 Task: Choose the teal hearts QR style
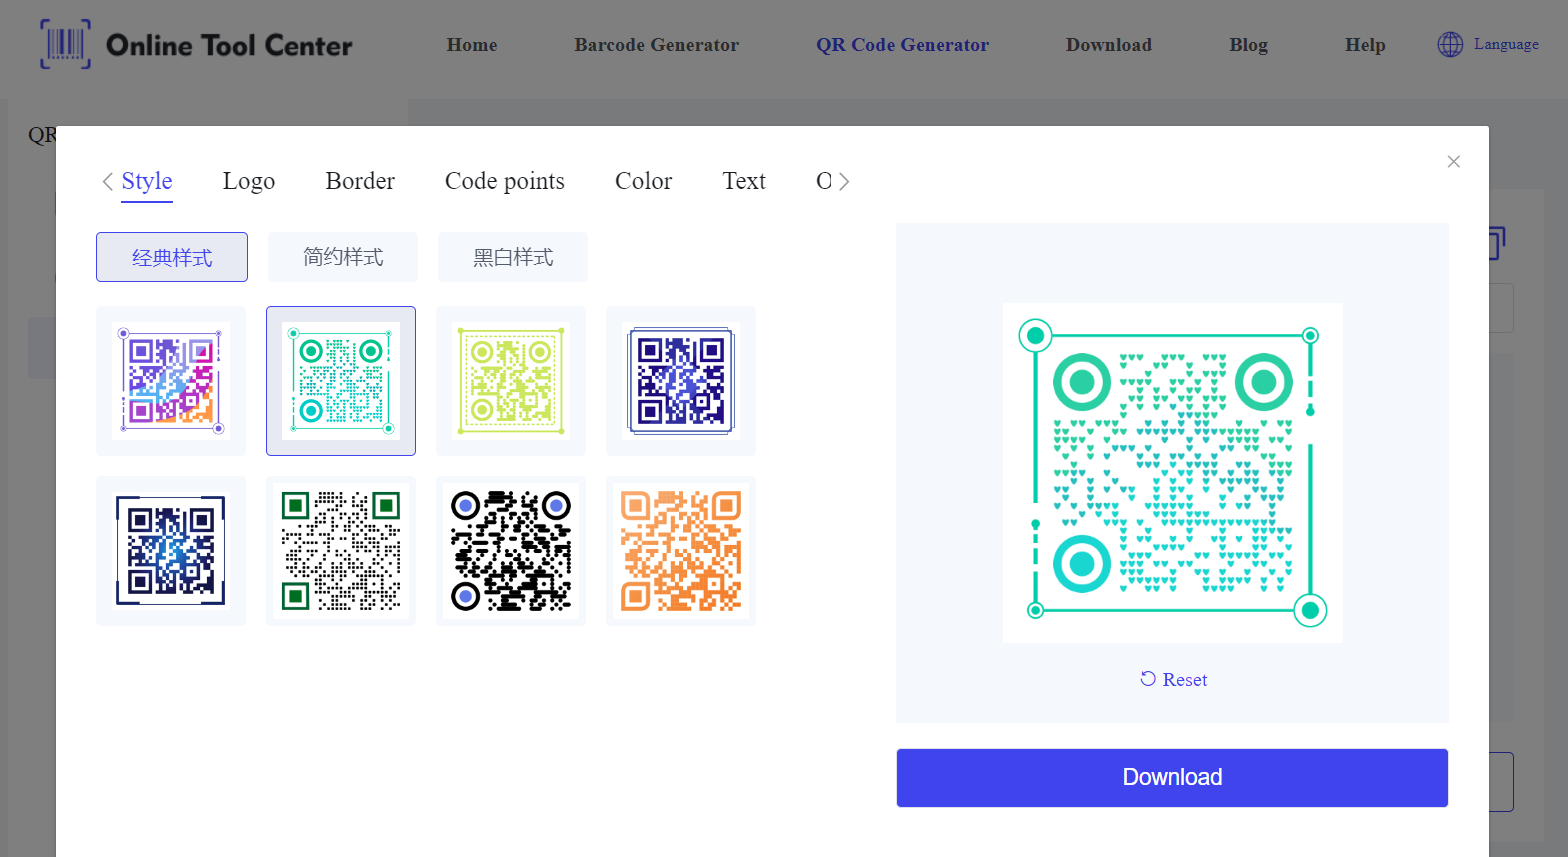click(x=341, y=381)
